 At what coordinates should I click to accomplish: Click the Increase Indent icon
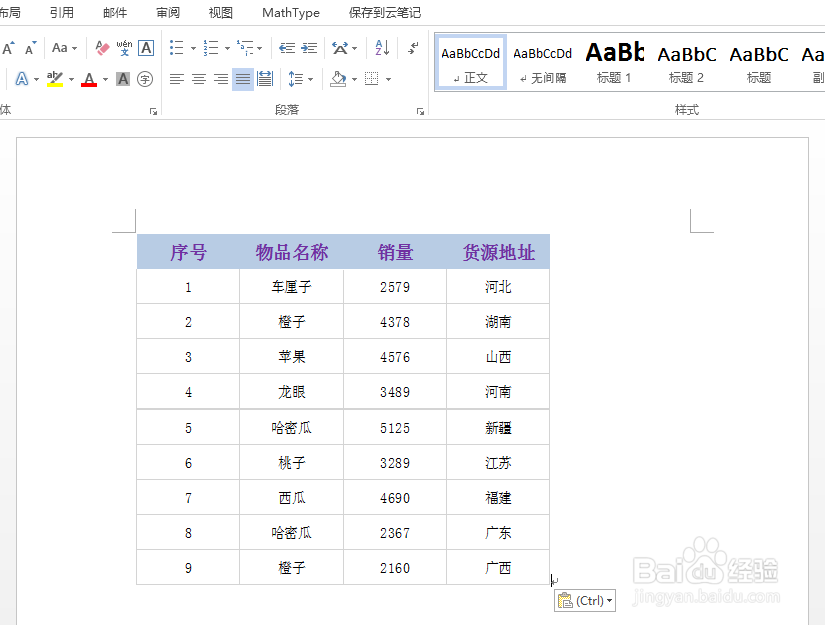click(x=309, y=48)
